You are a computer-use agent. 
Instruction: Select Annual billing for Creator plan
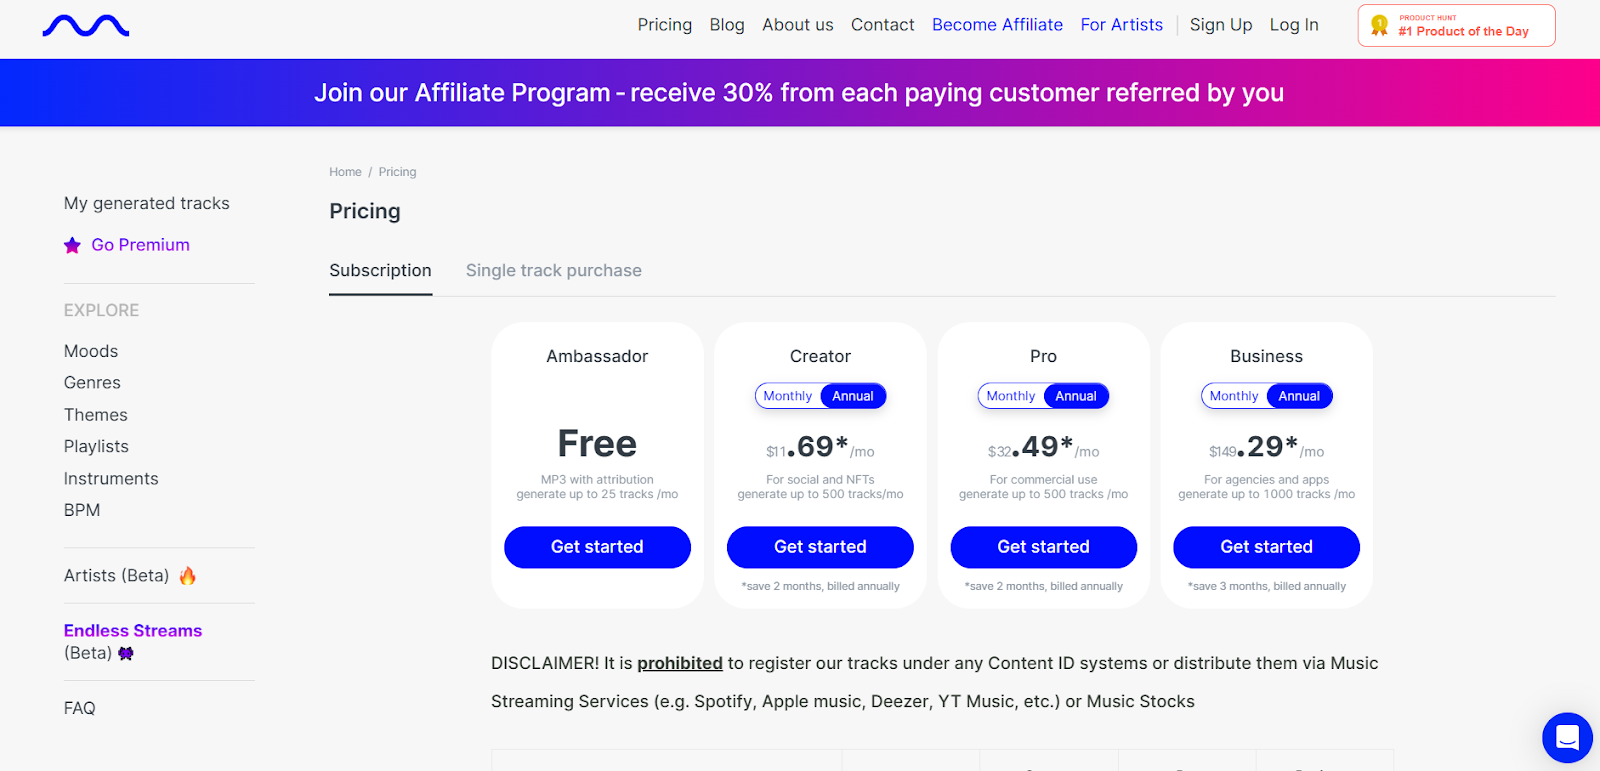point(853,396)
